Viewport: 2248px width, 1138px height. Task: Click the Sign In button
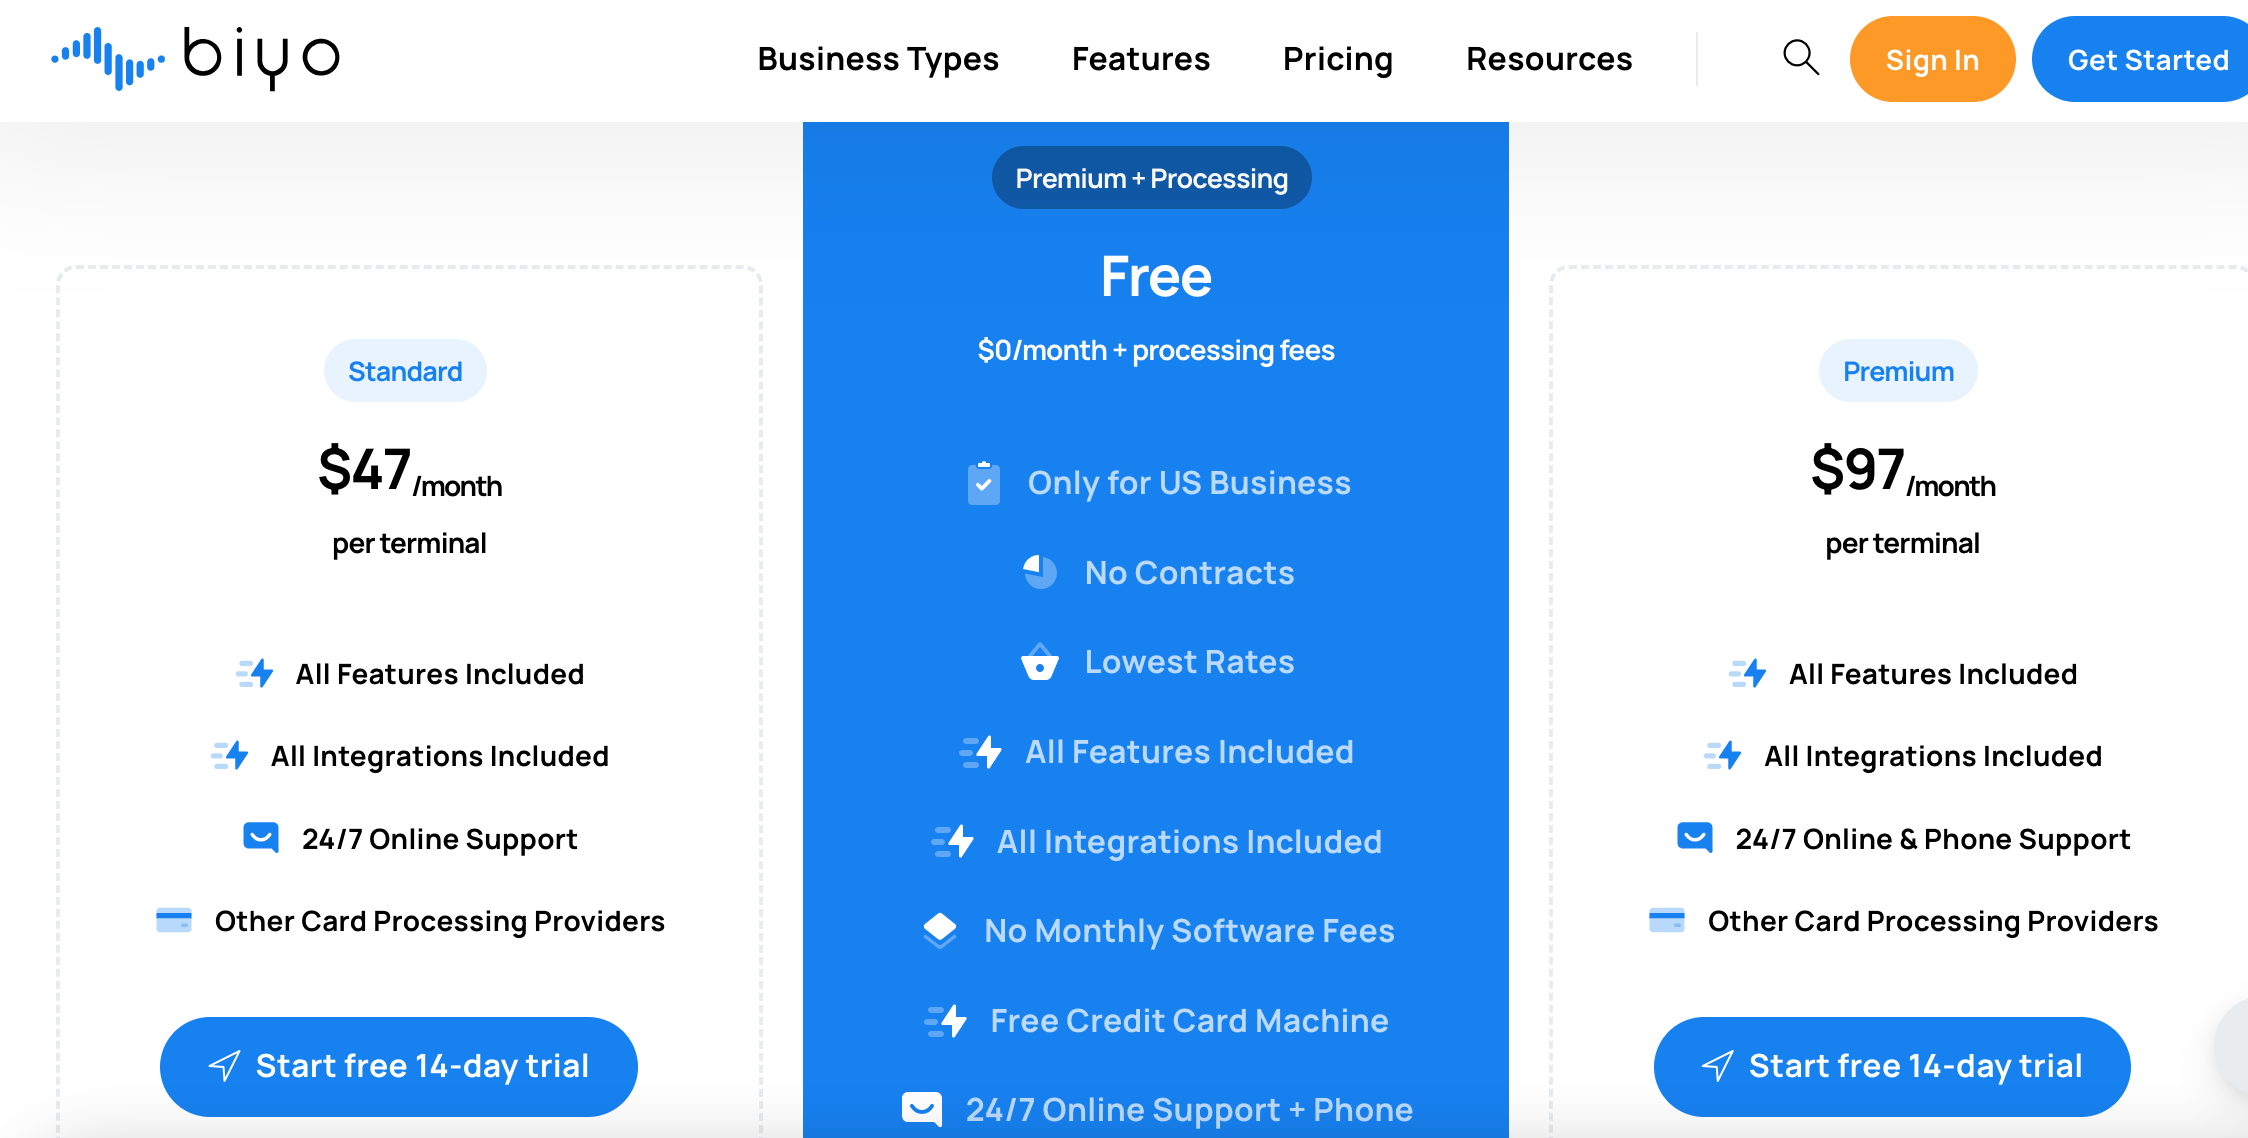[1933, 60]
